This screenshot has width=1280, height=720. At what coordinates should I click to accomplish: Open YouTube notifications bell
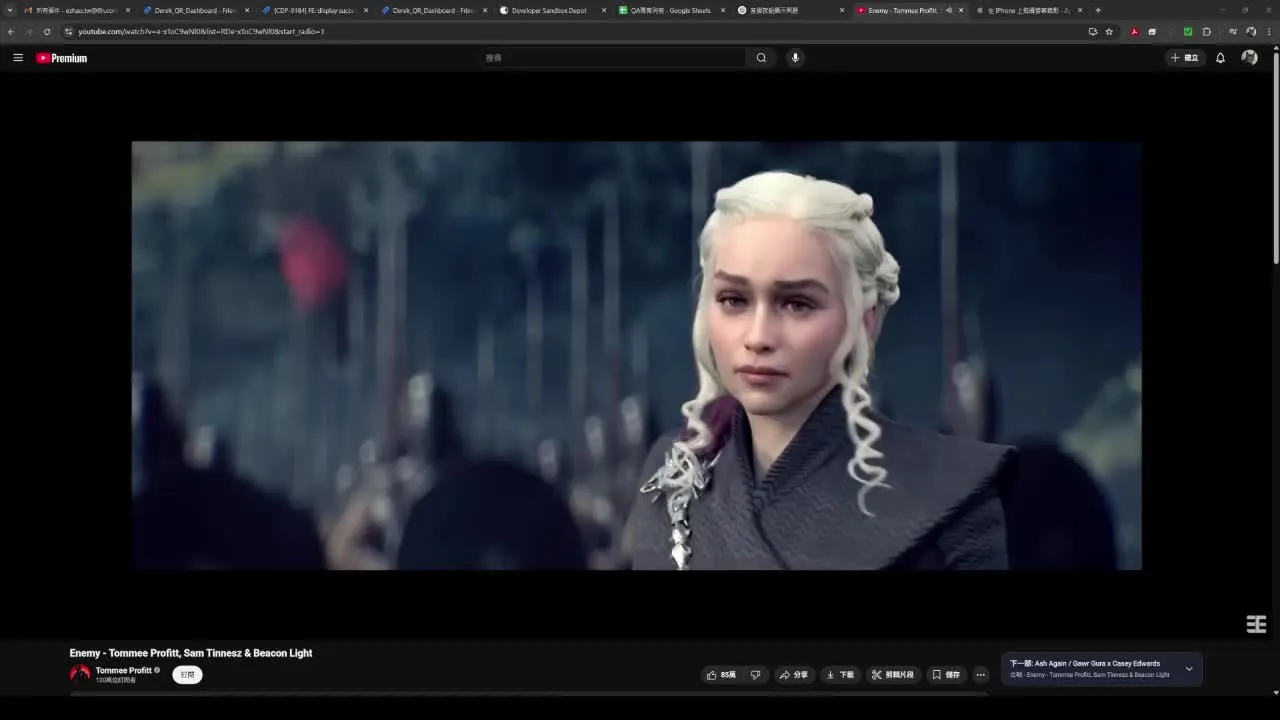point(1220,58)
